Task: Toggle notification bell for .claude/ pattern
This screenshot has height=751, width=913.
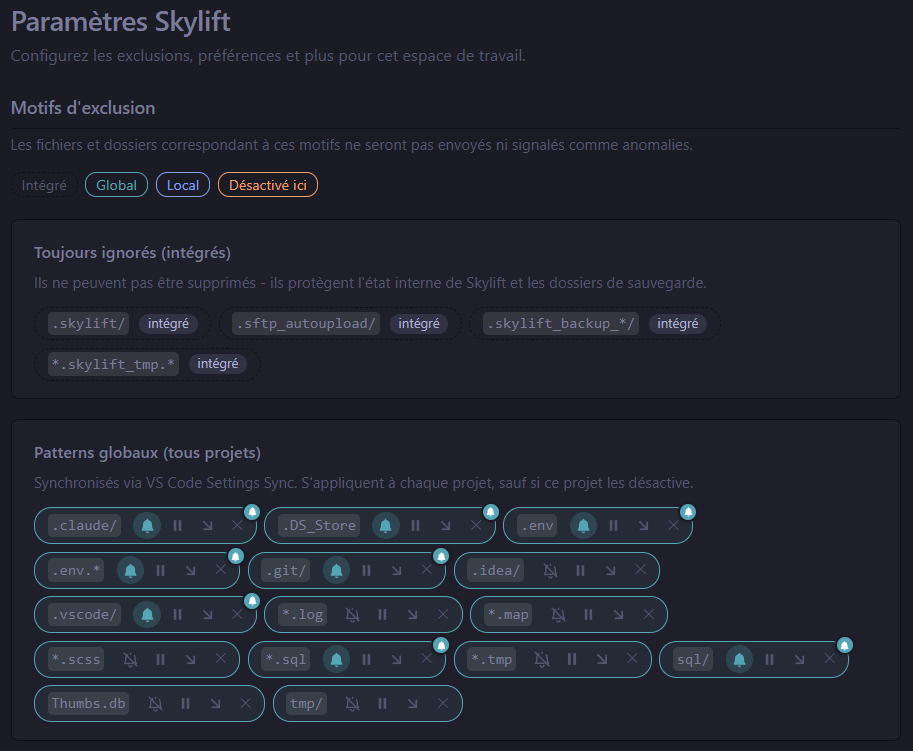Action: tap(147, 526)
